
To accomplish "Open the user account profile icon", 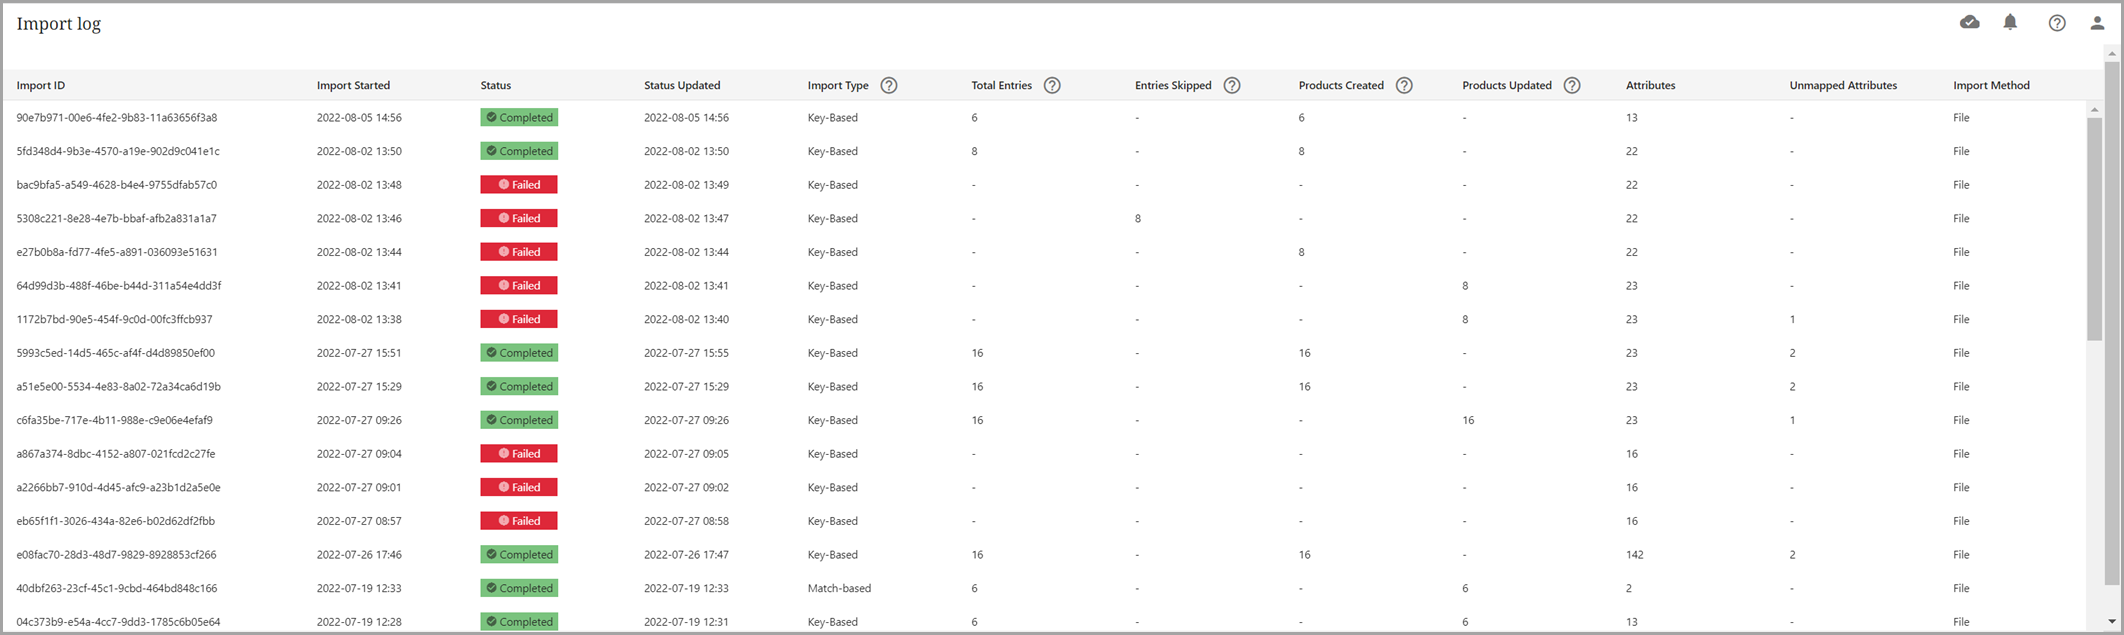I will (2097, 23).
